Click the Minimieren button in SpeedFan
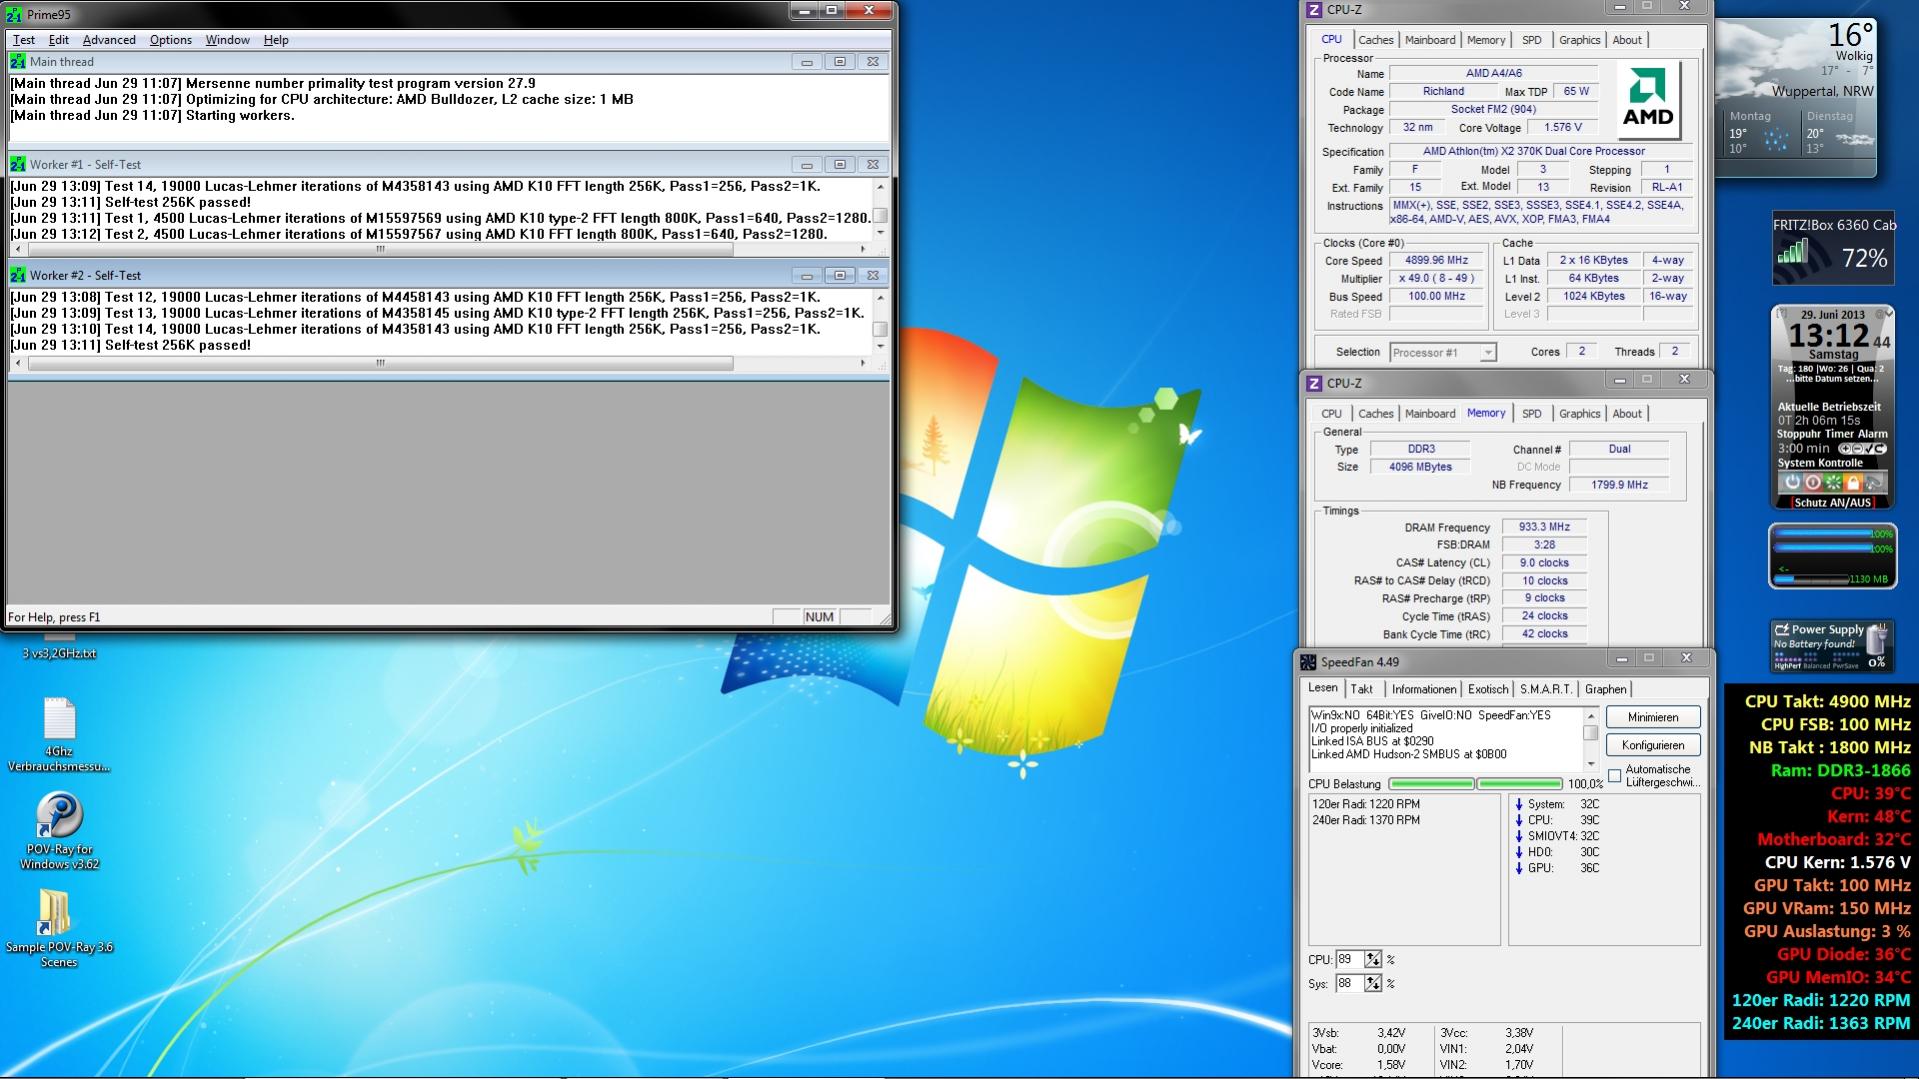 coord(1653,717)
